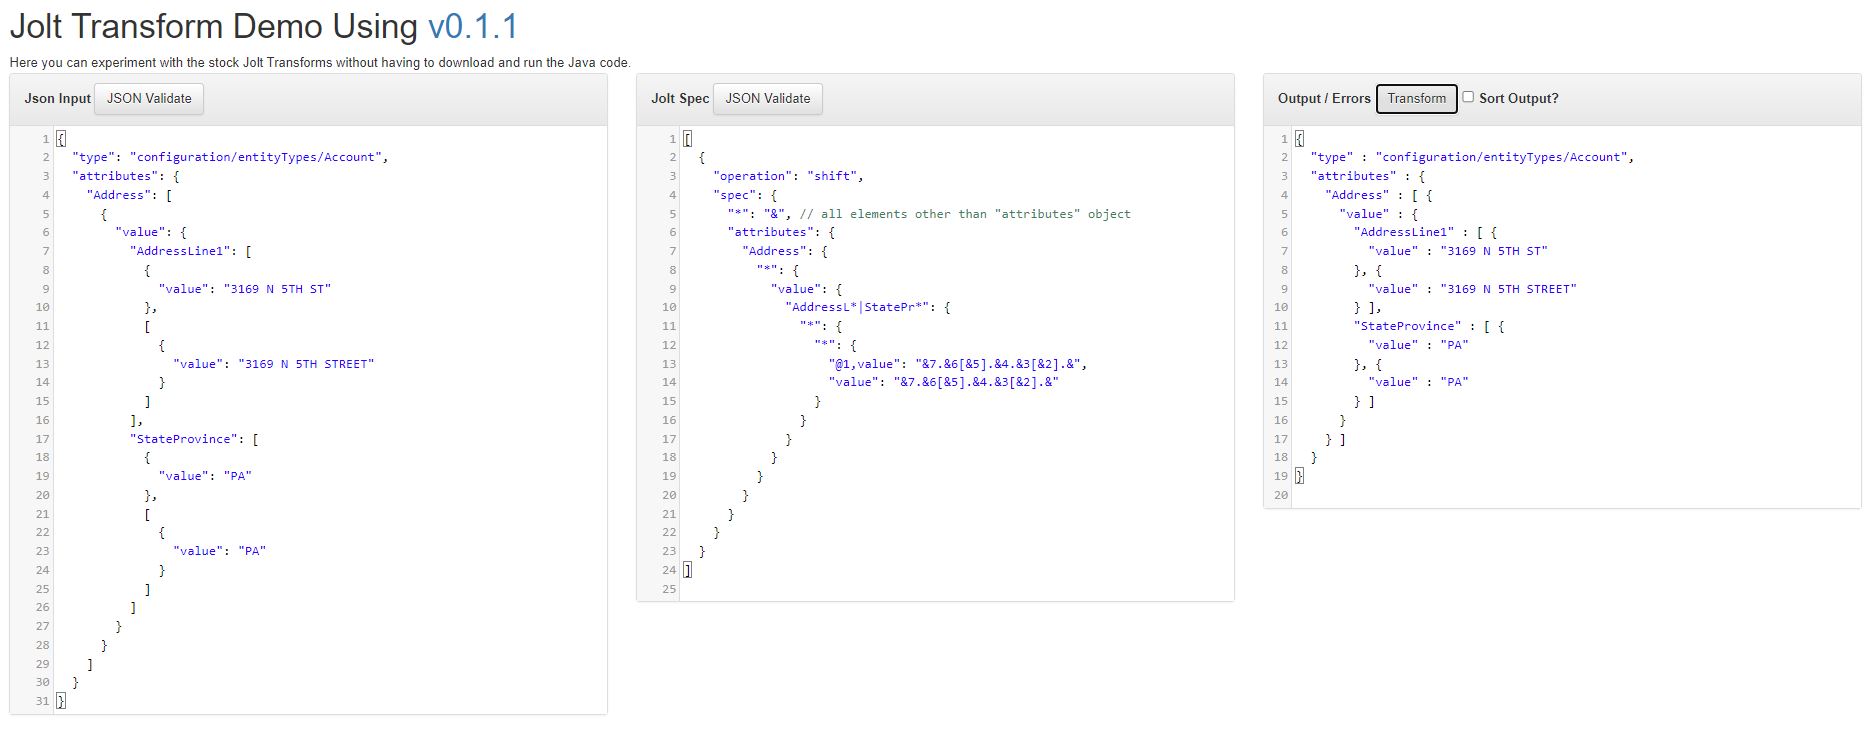Place cursor on "operation": "shift" spec line
This screenshot has height=730, width=1871.
click(788, 176)
